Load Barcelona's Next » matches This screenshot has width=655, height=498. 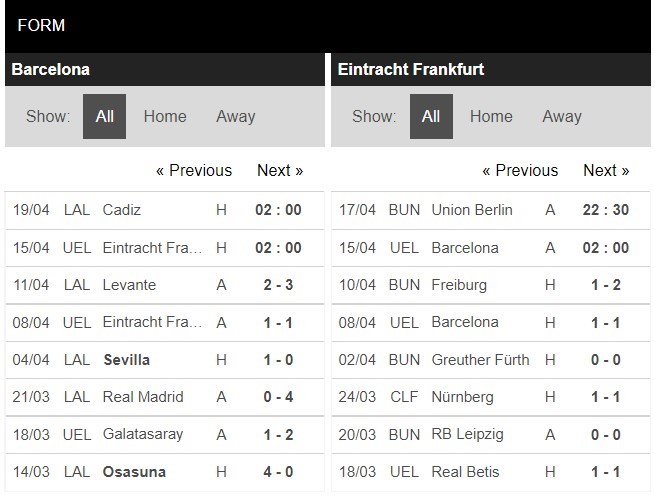[x=280, y=170]
